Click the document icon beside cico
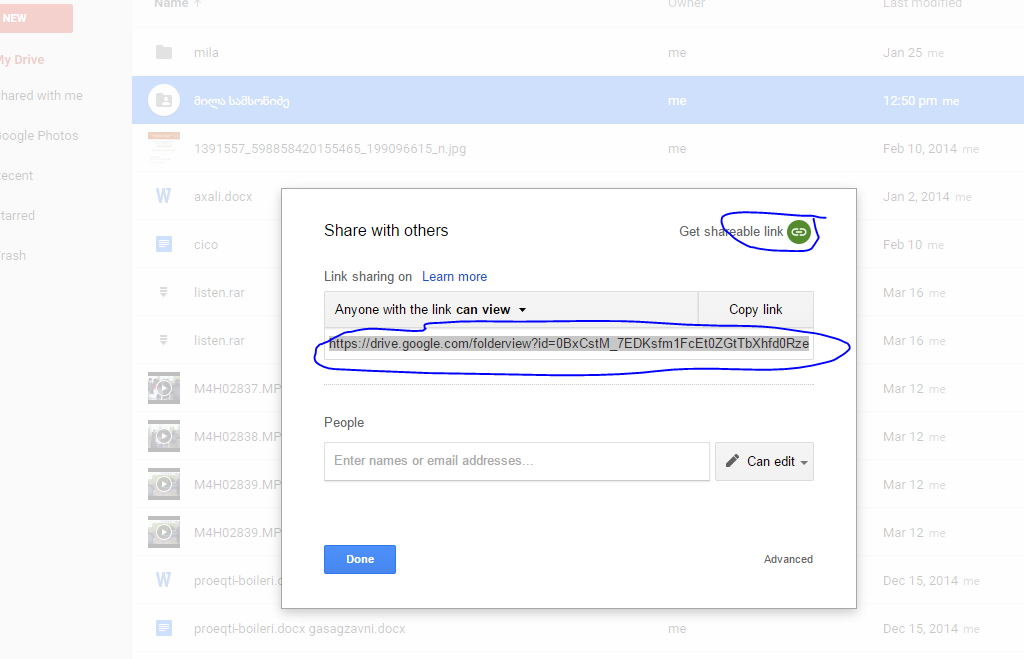Screen dimensions: 1024x659 [164, 244]
